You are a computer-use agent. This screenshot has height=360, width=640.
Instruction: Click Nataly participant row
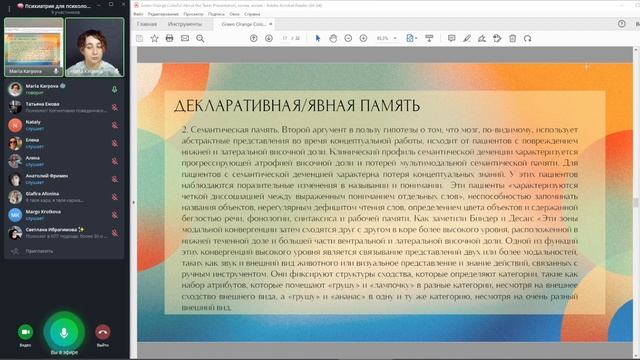tap(64, 125)
